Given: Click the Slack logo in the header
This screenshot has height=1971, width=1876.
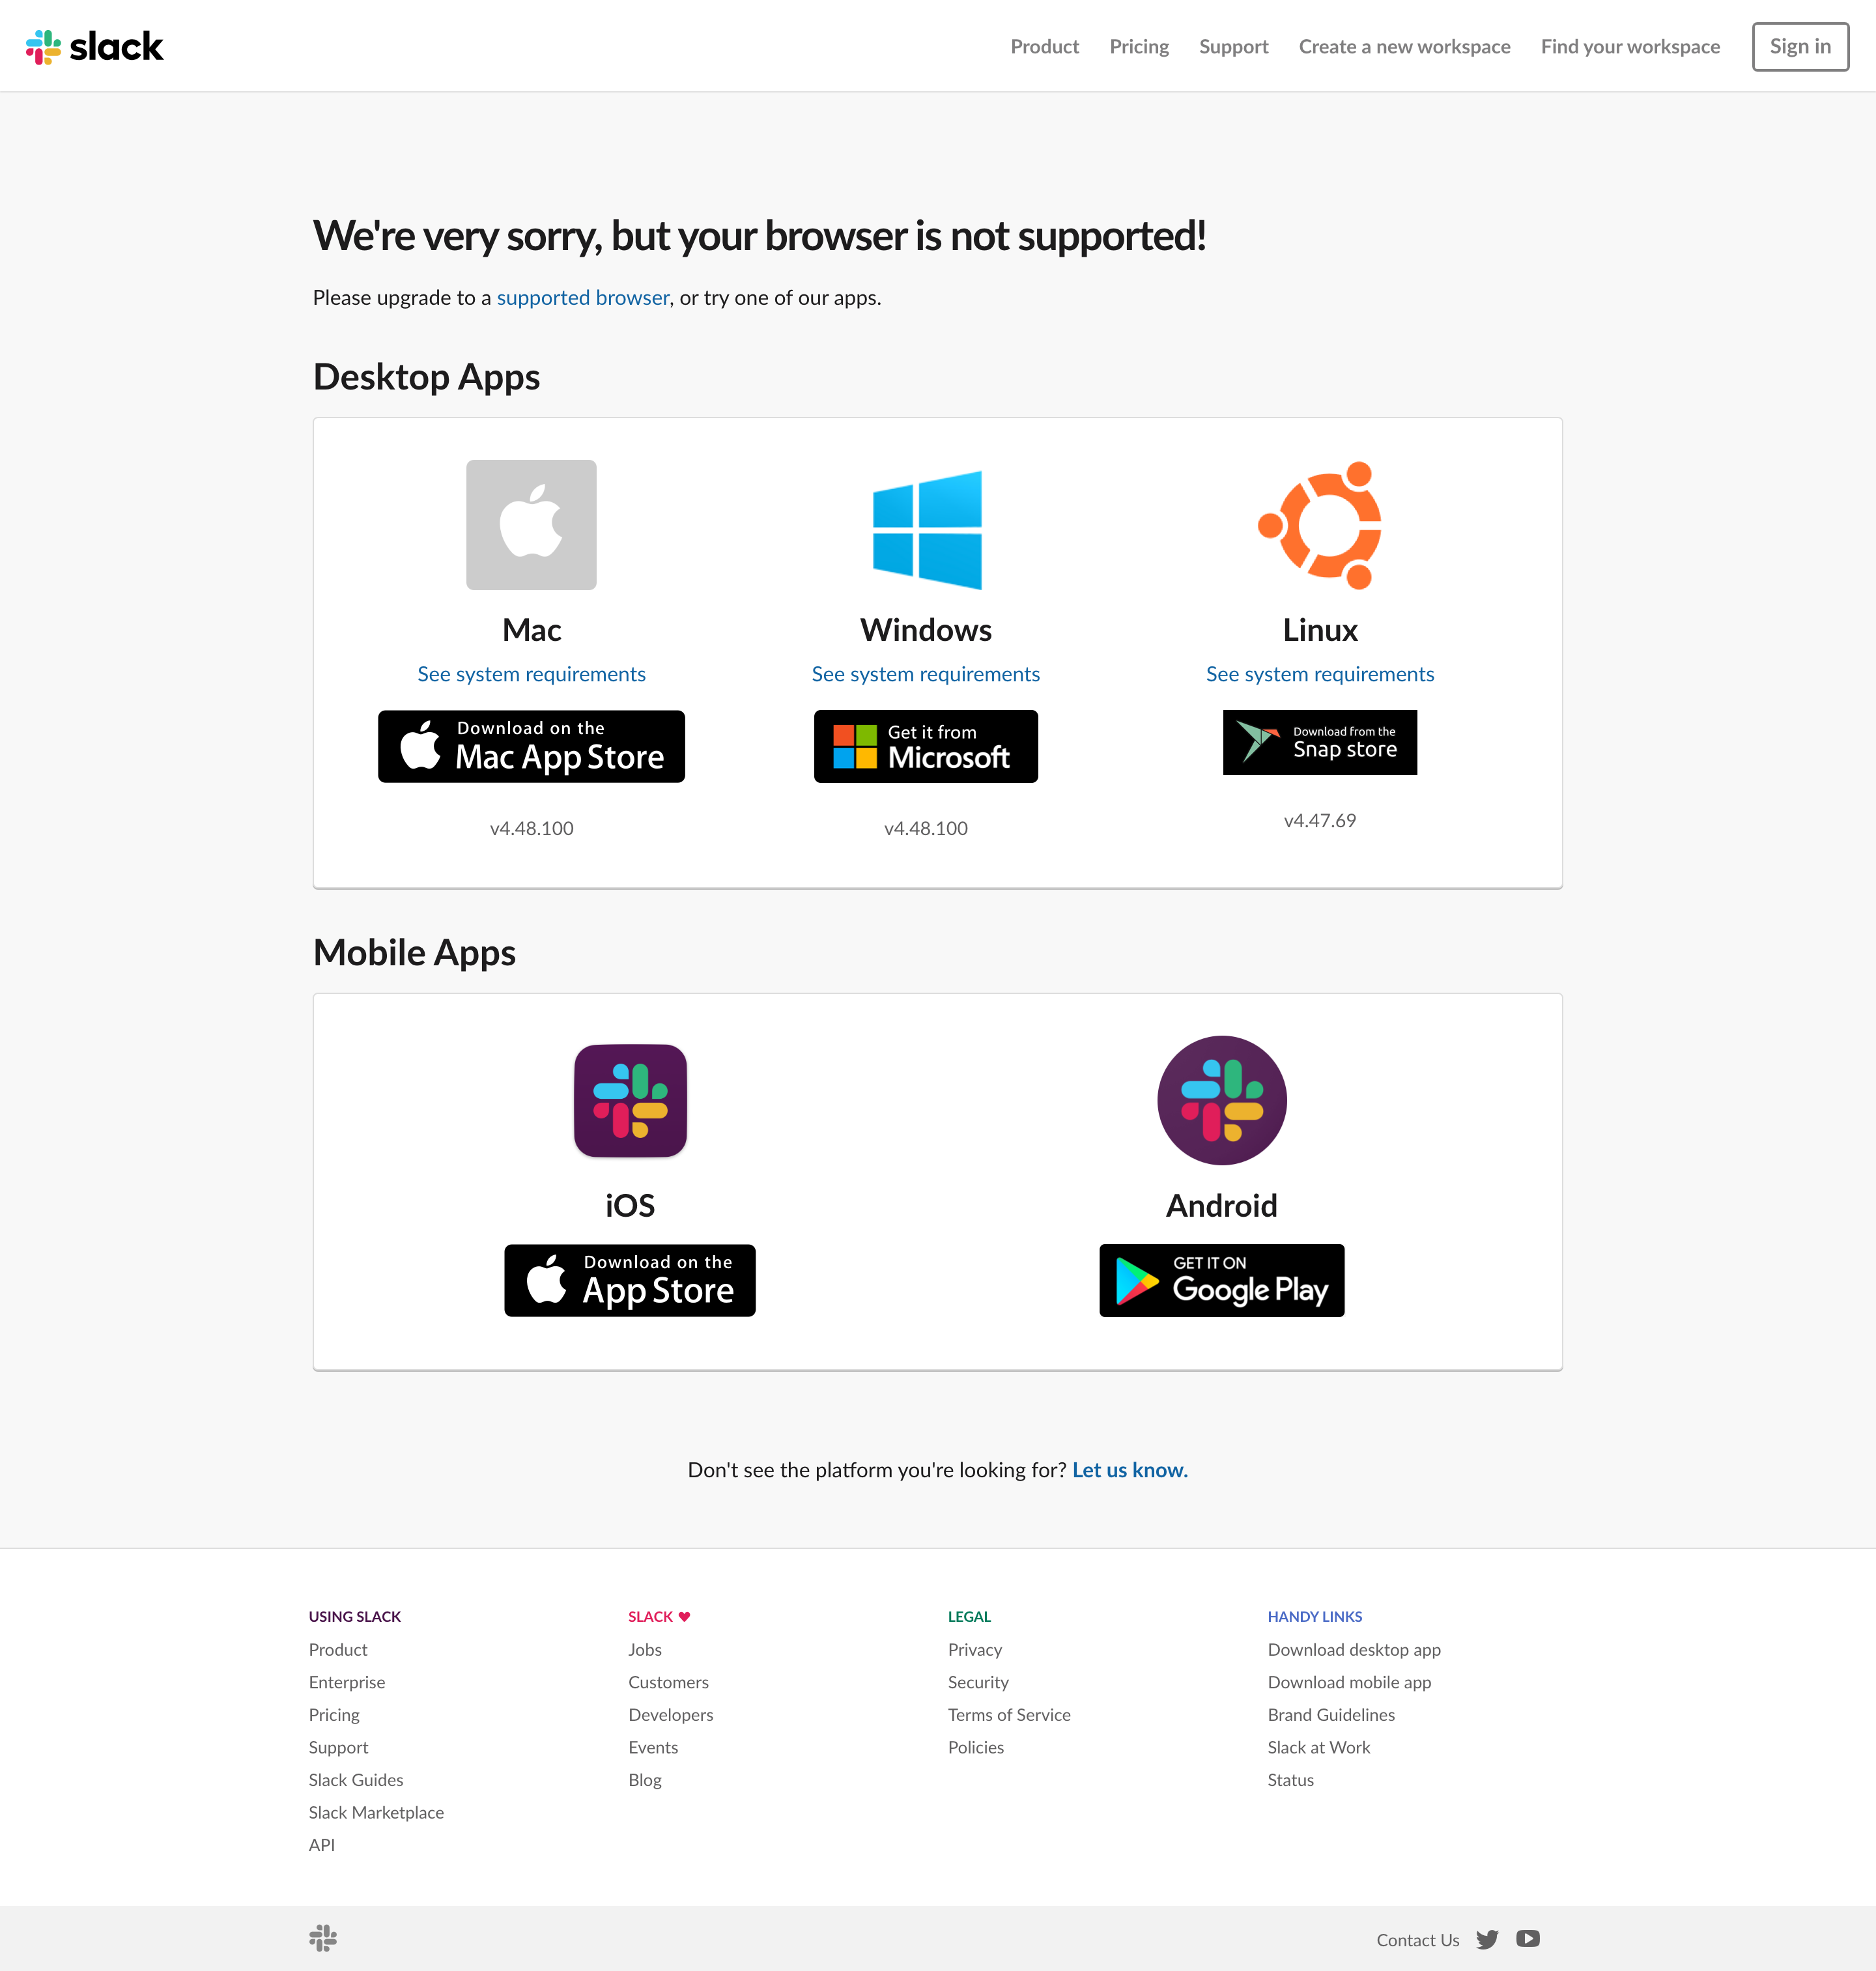Looking at the screenshot, I should [95, 46].
